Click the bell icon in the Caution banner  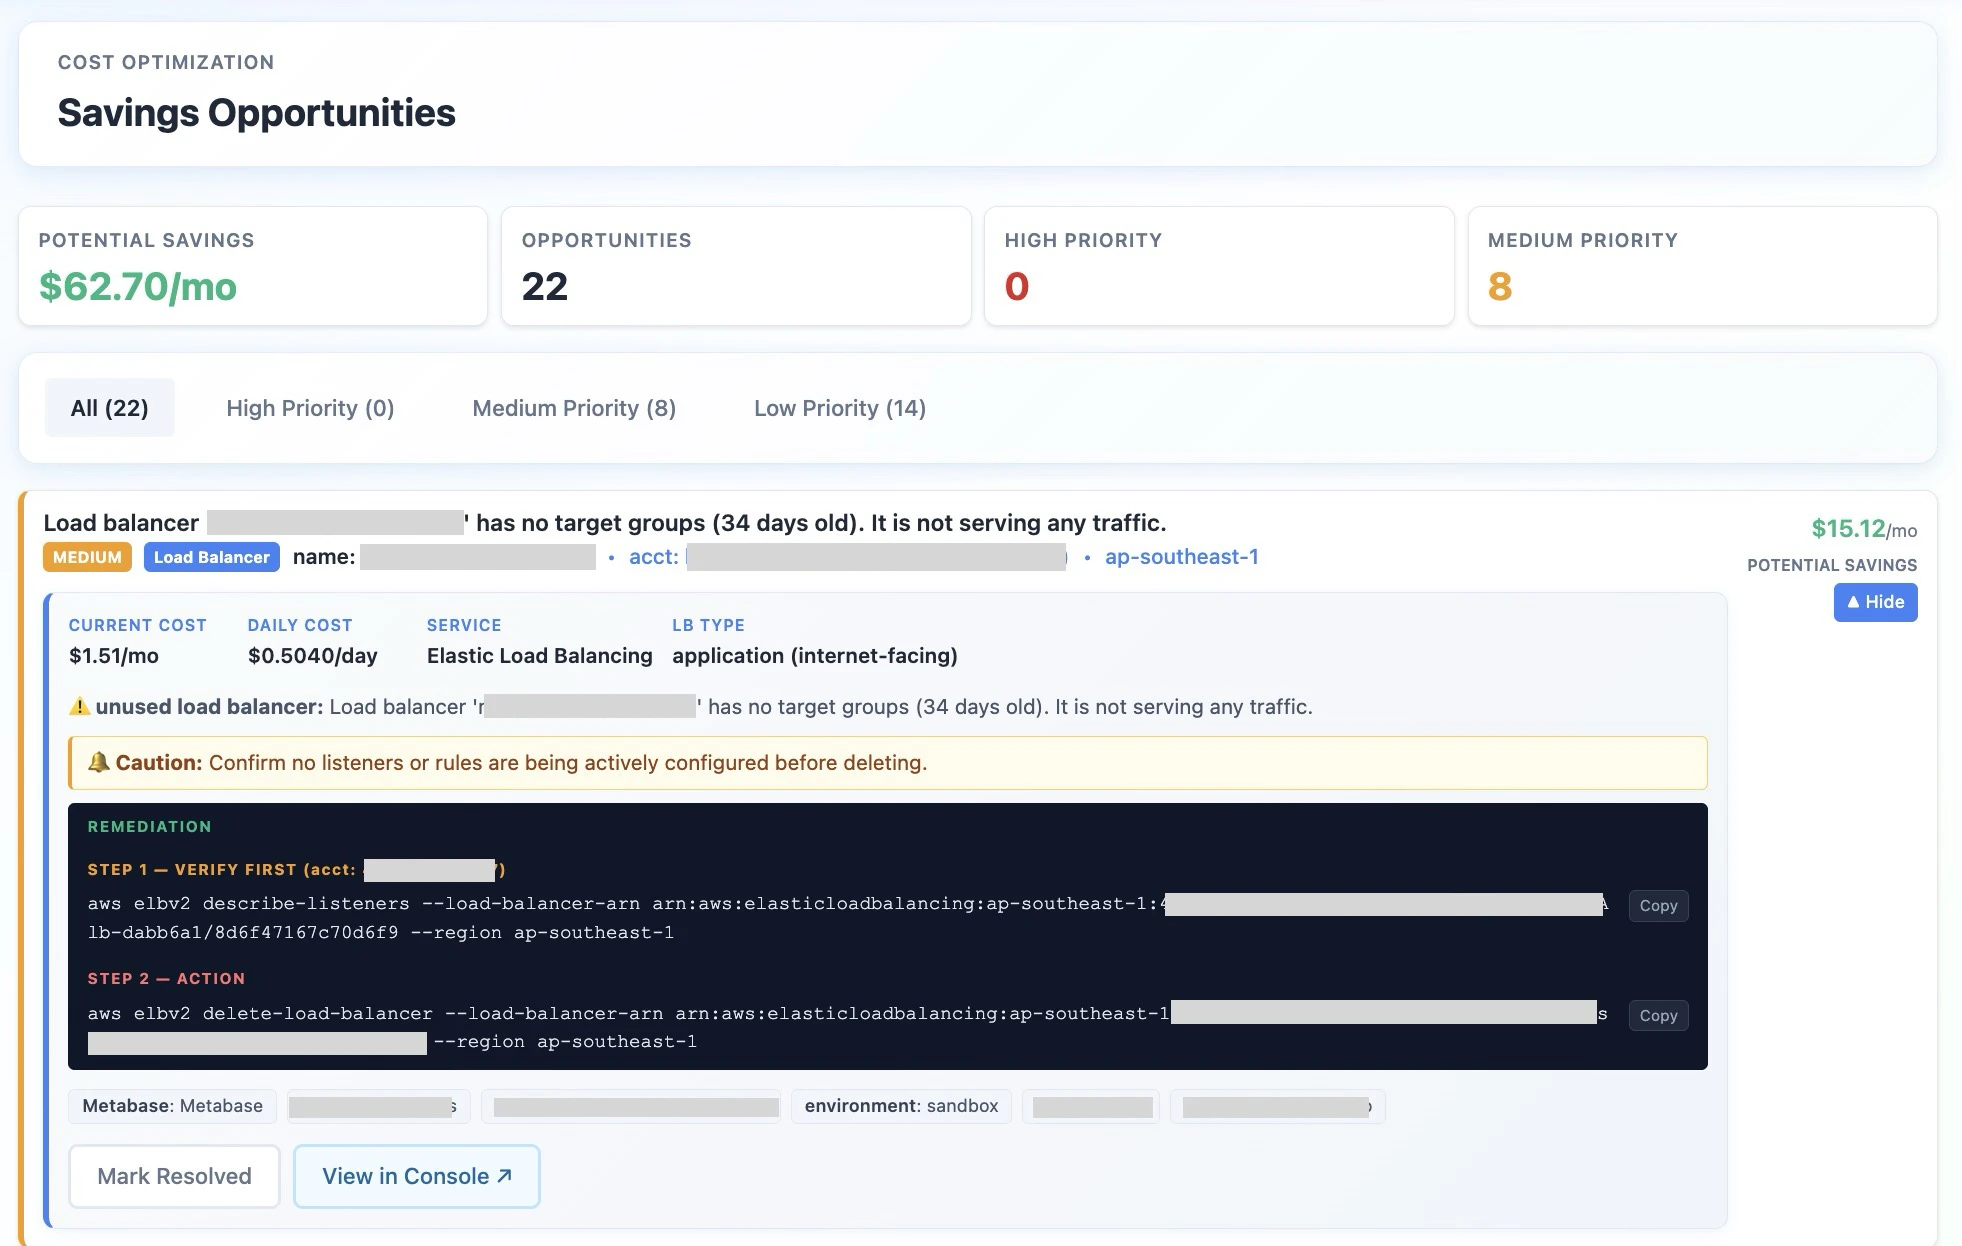pyautogui.click(x=98, y=762)
